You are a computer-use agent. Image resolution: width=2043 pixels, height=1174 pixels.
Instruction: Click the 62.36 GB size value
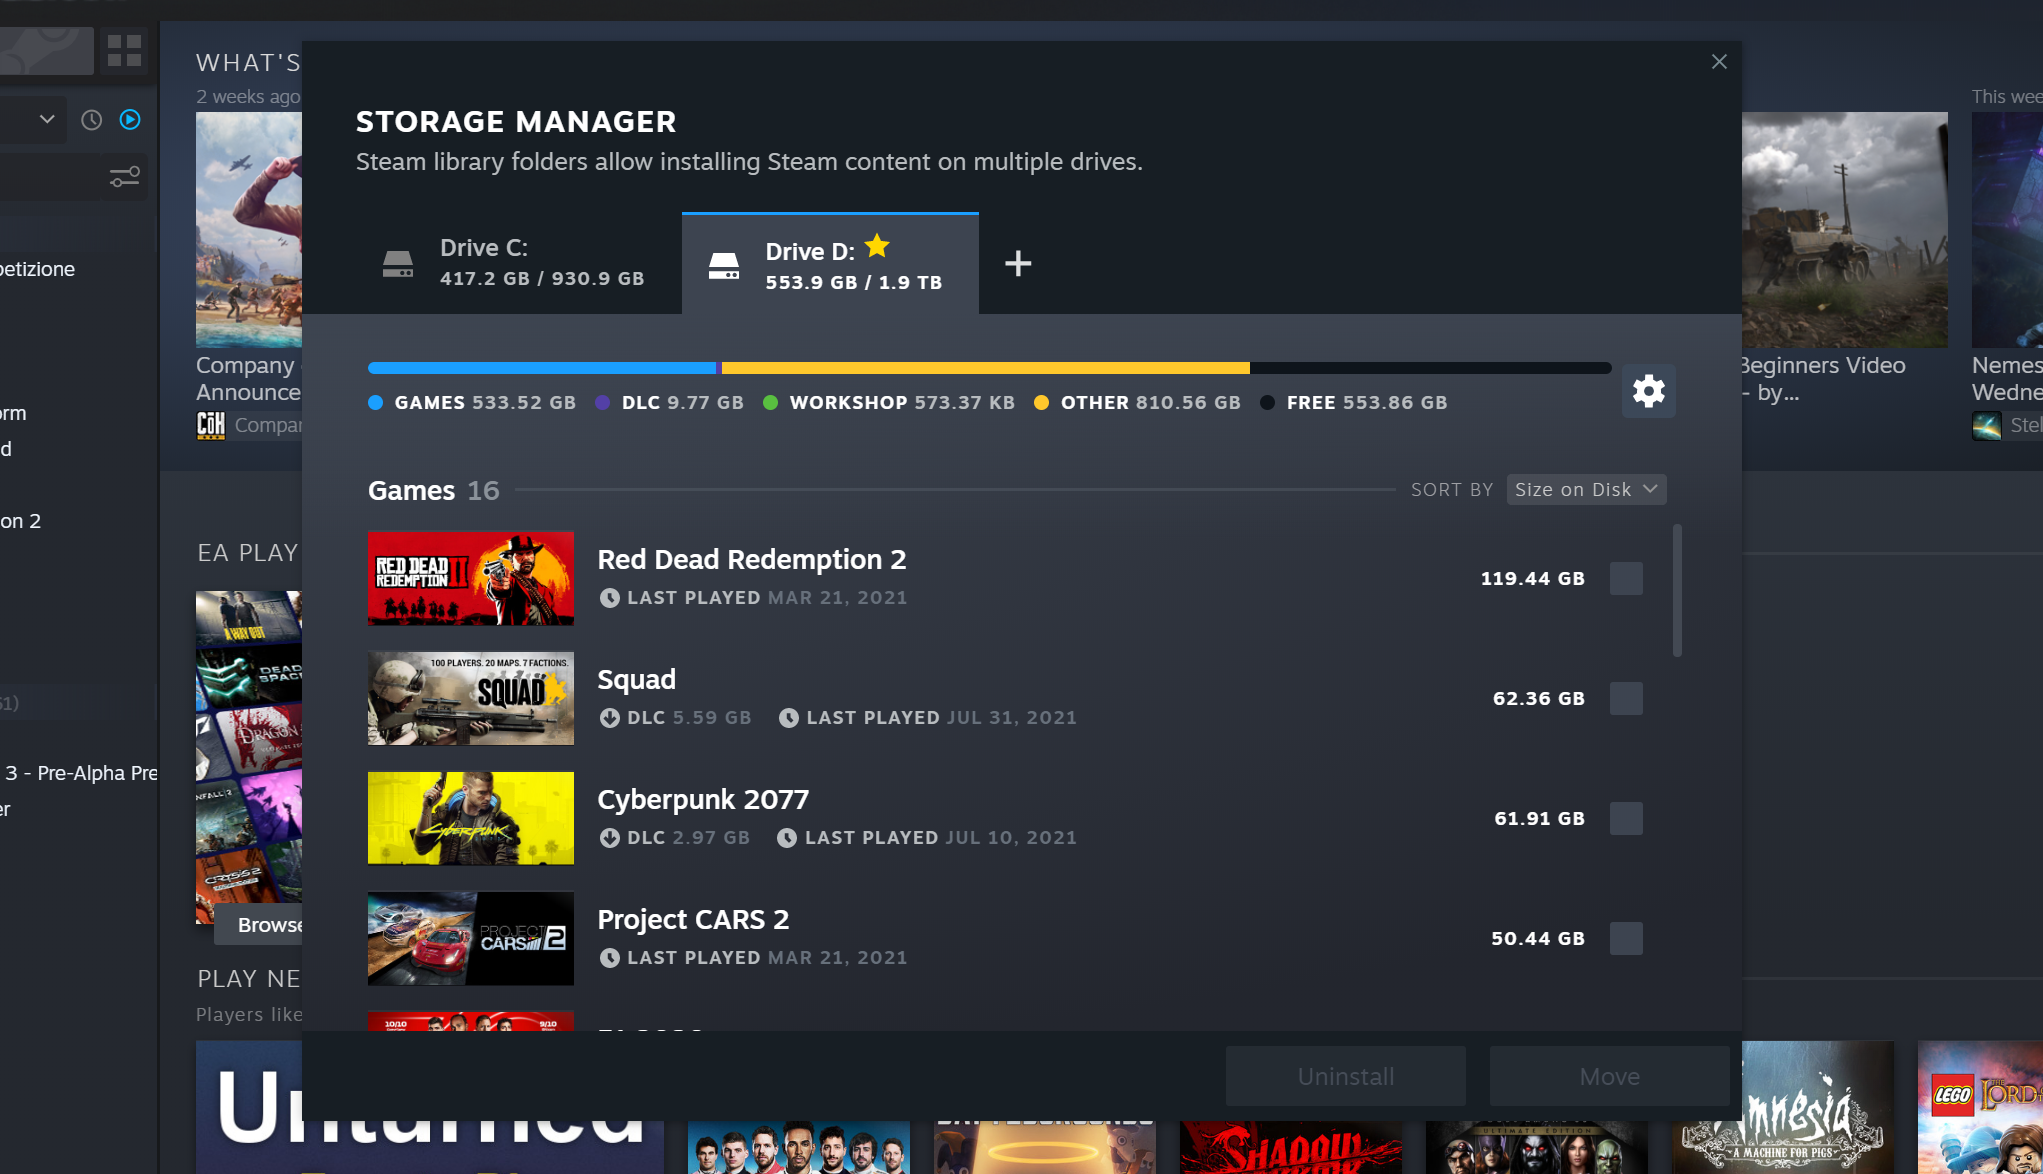(1538, 699)
